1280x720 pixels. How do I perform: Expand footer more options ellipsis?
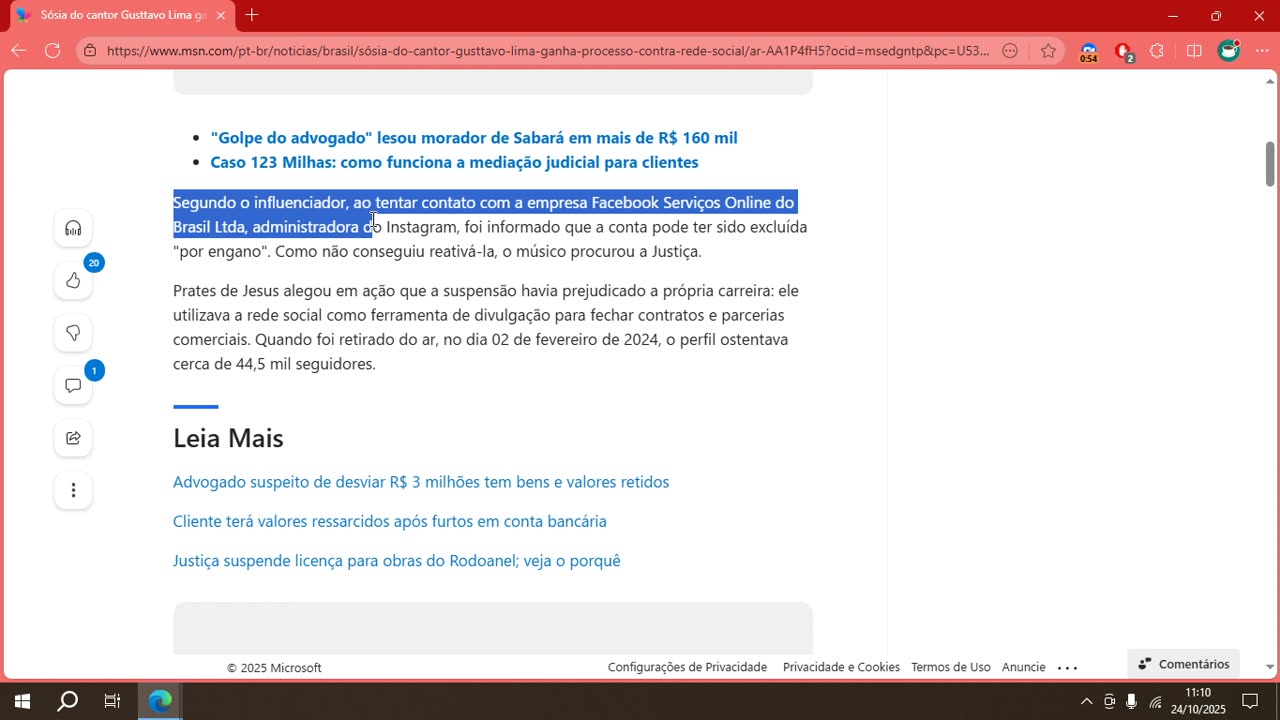1067,667
